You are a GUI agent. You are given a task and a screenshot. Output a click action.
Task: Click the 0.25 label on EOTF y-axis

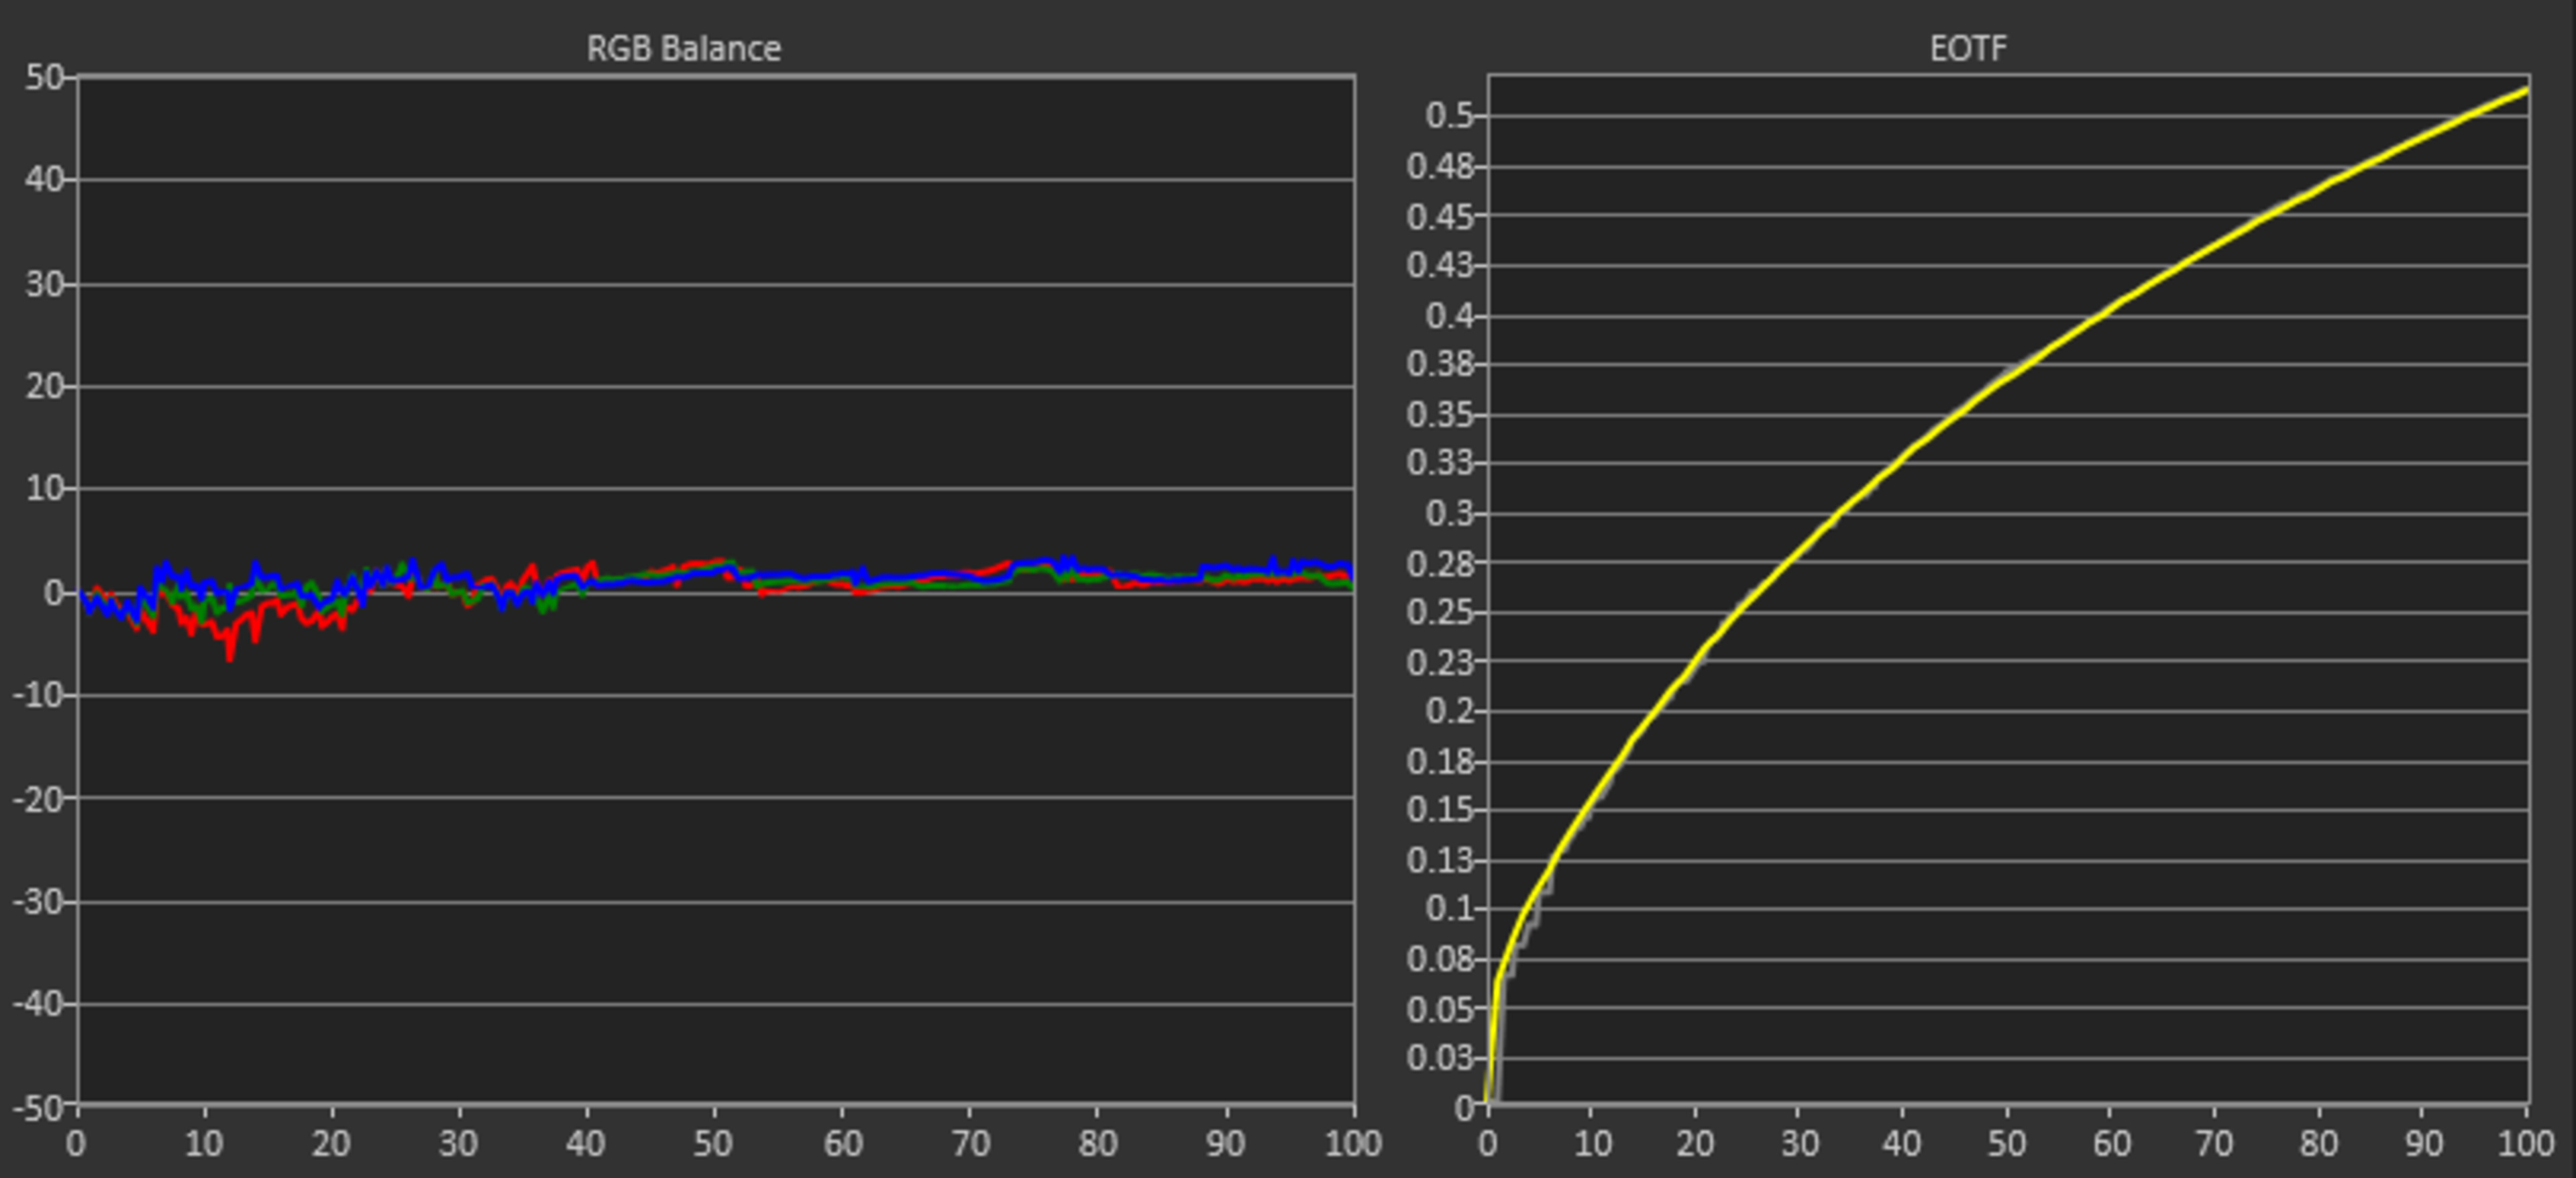(1440, 612)
